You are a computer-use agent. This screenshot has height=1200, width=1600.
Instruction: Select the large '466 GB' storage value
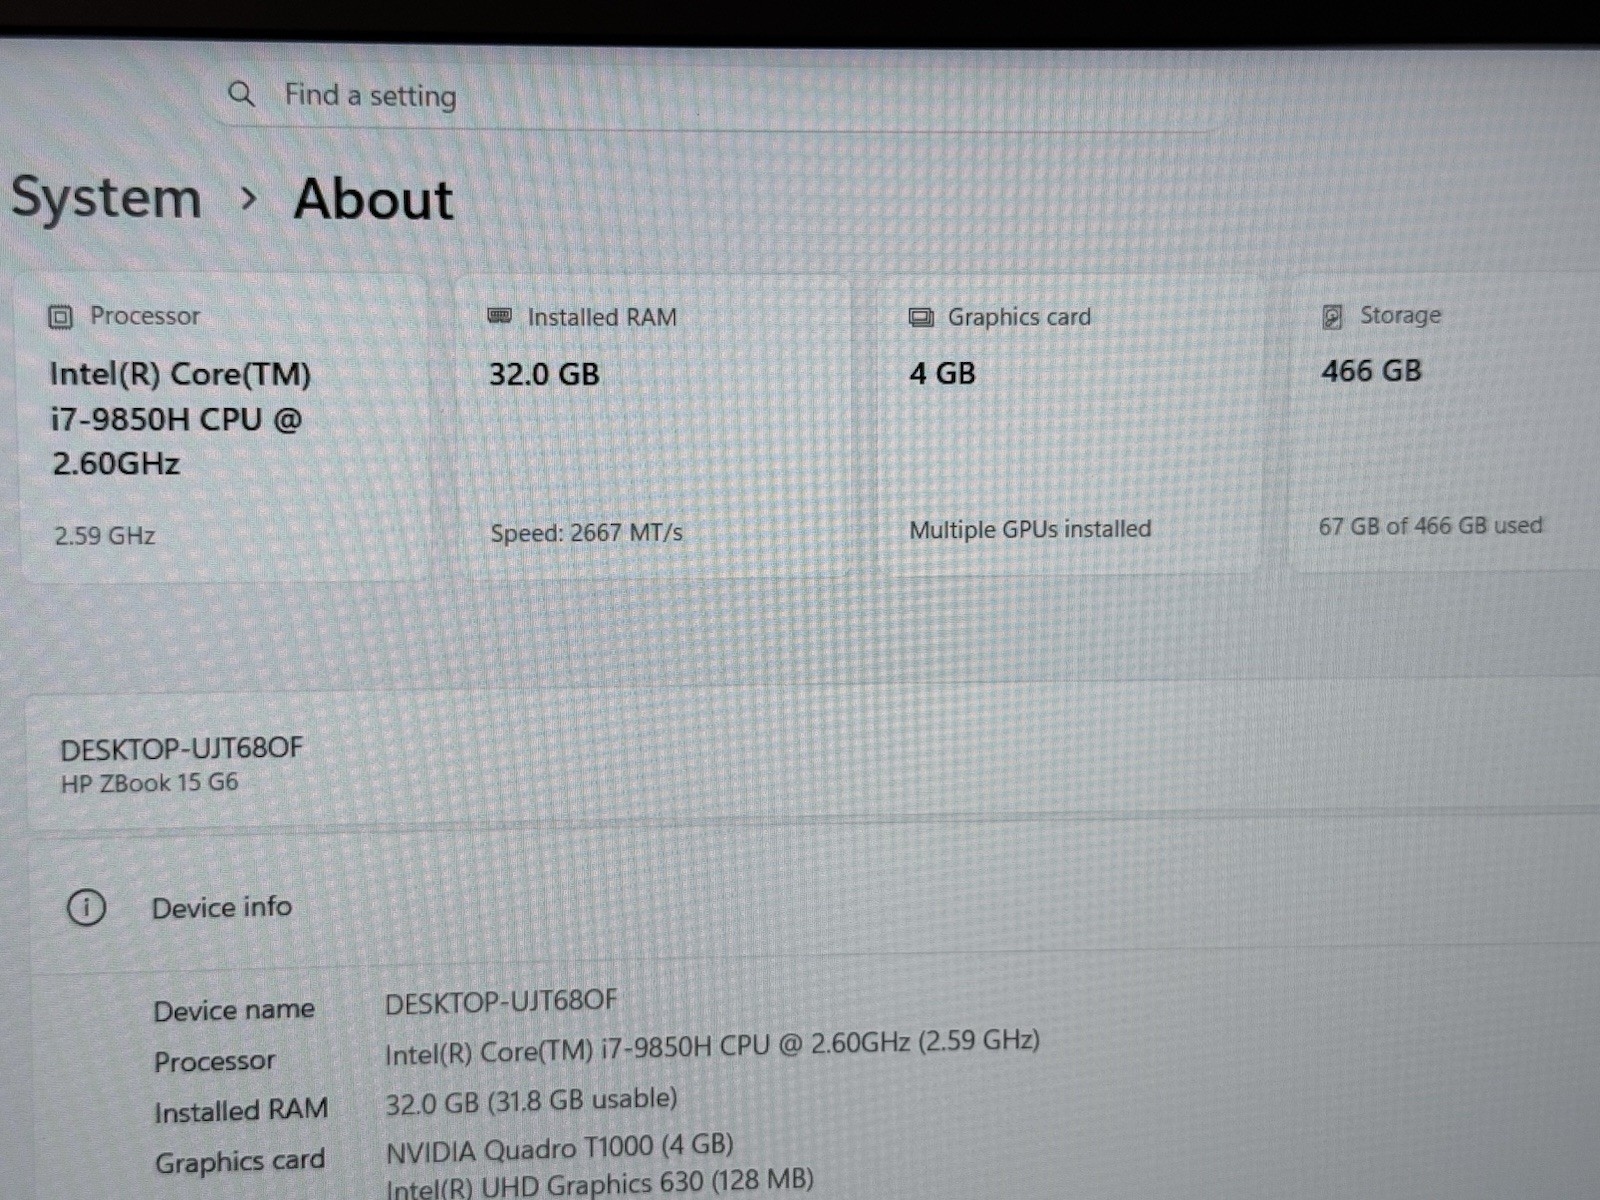1371,371
